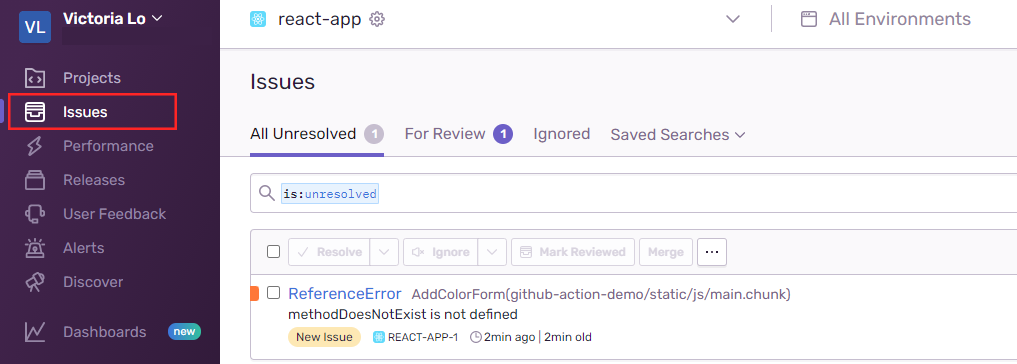Click the REACT-APP-1 issue ID
This screenshot has height=364, width=1017.
(x=423, y=337)
